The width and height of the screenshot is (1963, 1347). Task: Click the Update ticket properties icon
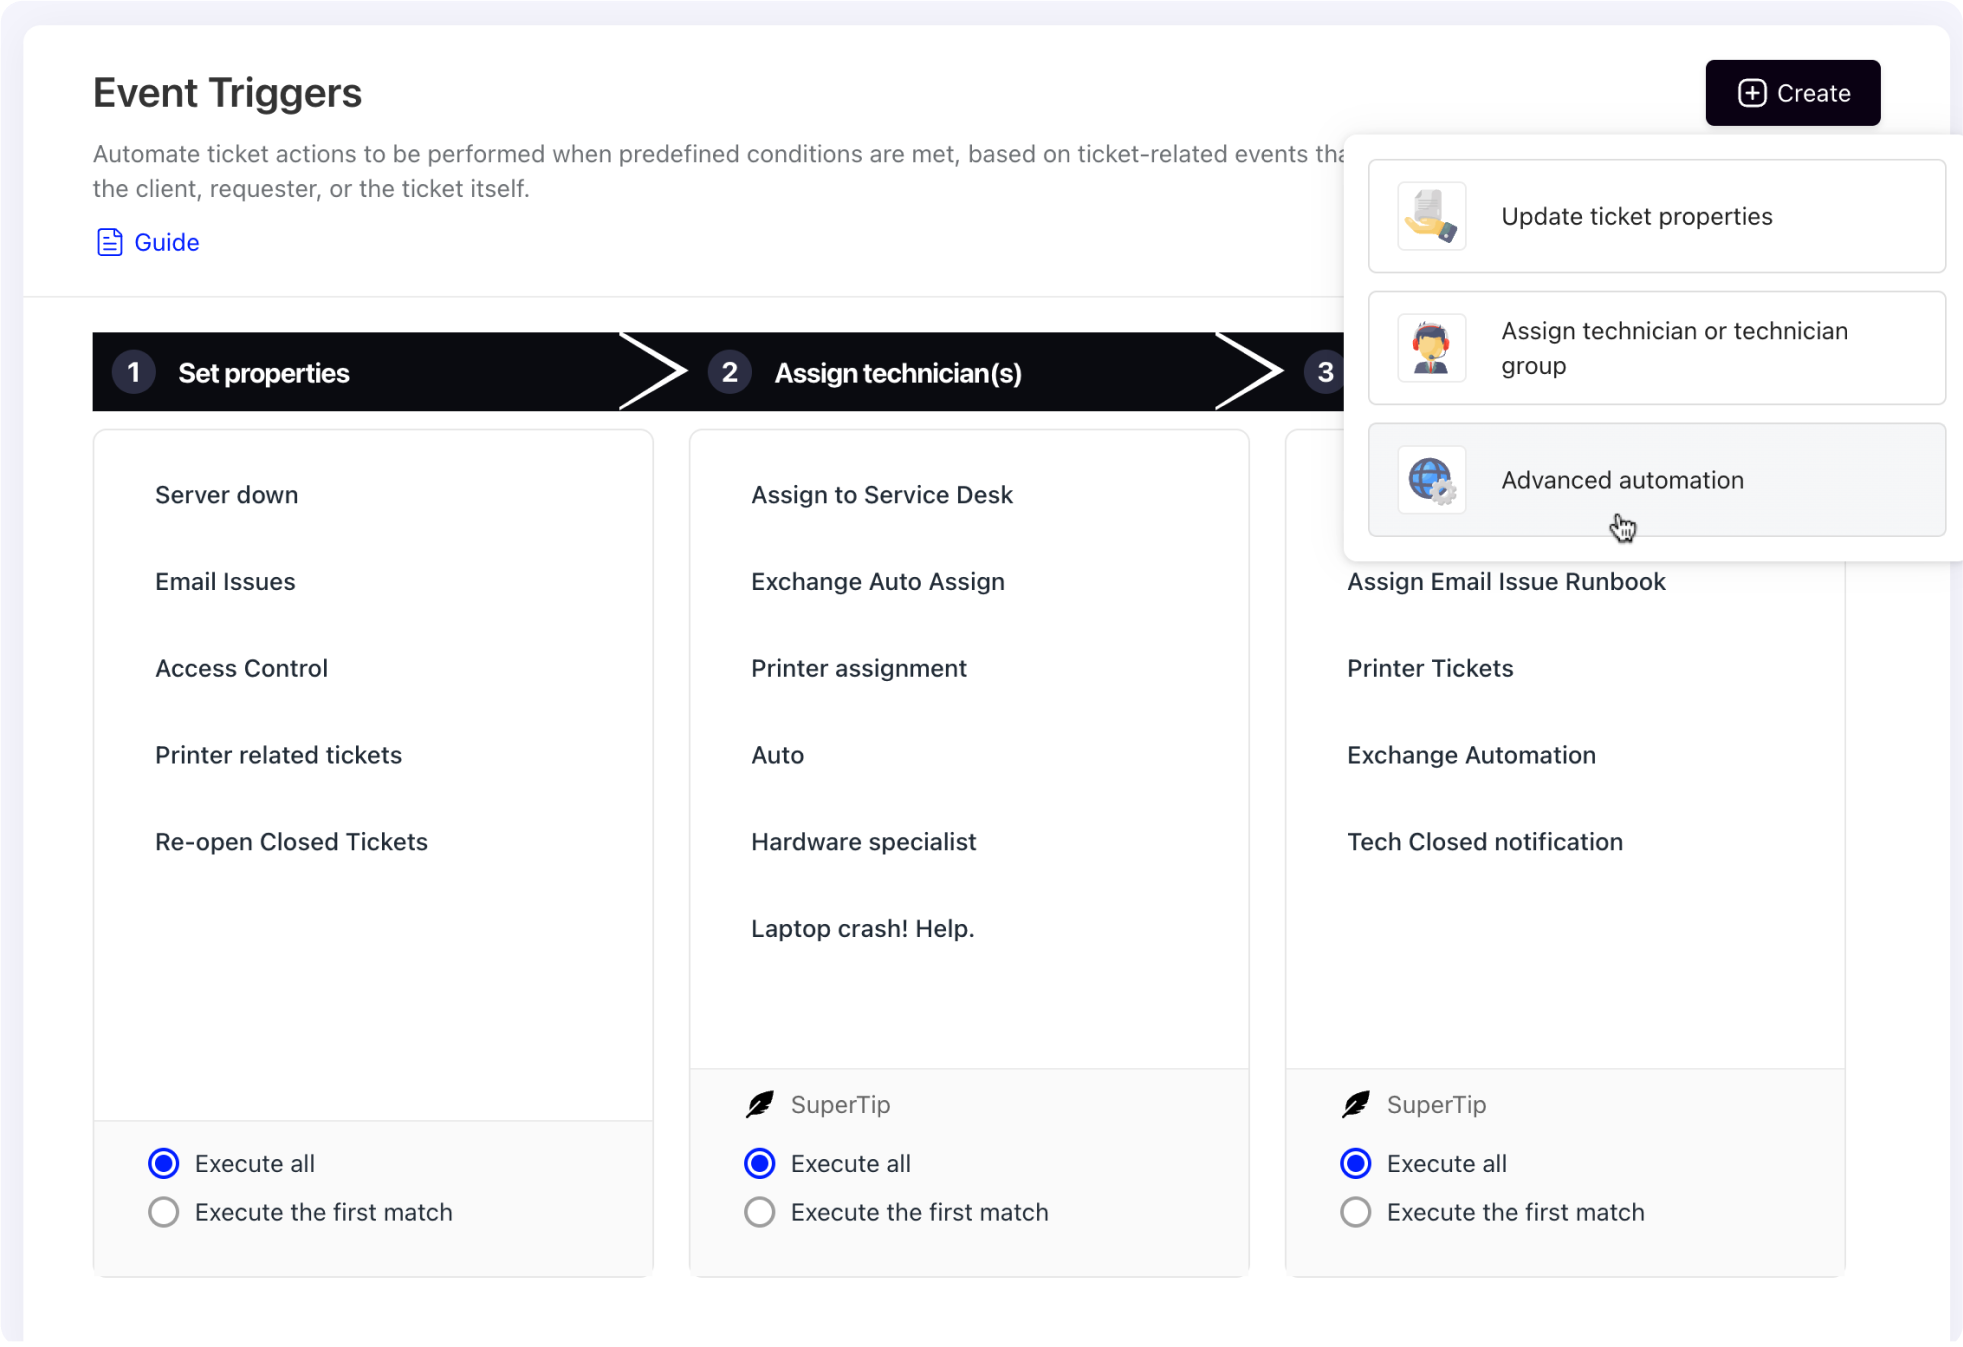(1430, 216)
